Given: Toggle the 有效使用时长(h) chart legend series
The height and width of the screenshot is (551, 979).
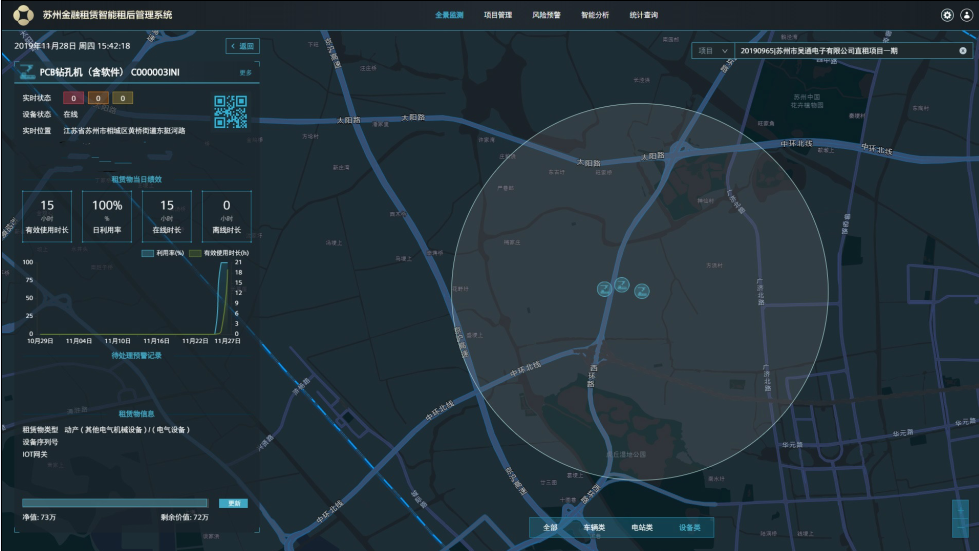Looking at the screenshot, I should pos(219,254).
